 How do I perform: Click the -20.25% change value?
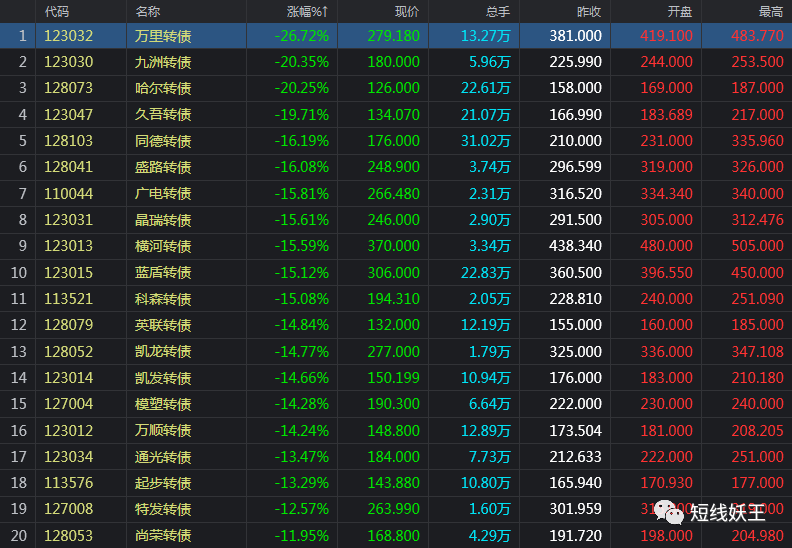click(302, 88)
